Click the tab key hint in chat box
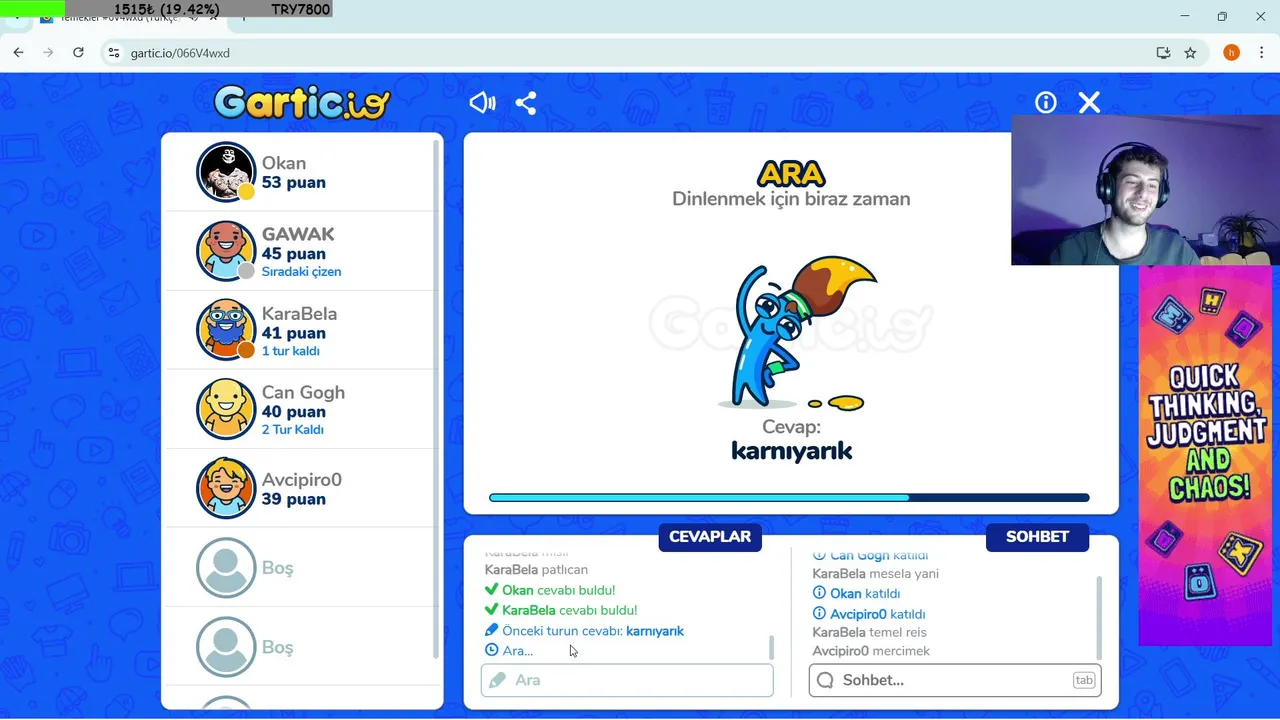 point(1084,680)
